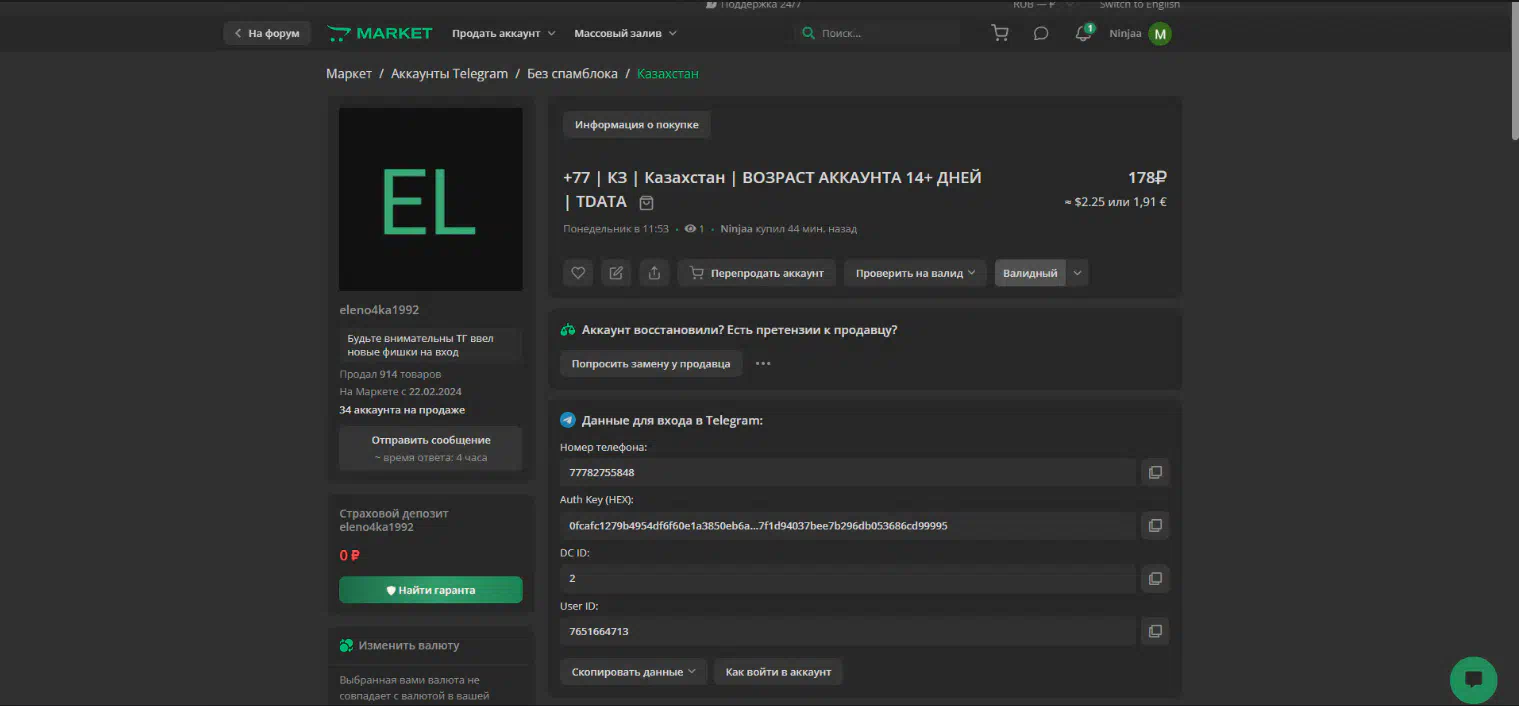Copy the DC ID value

coord(1155,578)
